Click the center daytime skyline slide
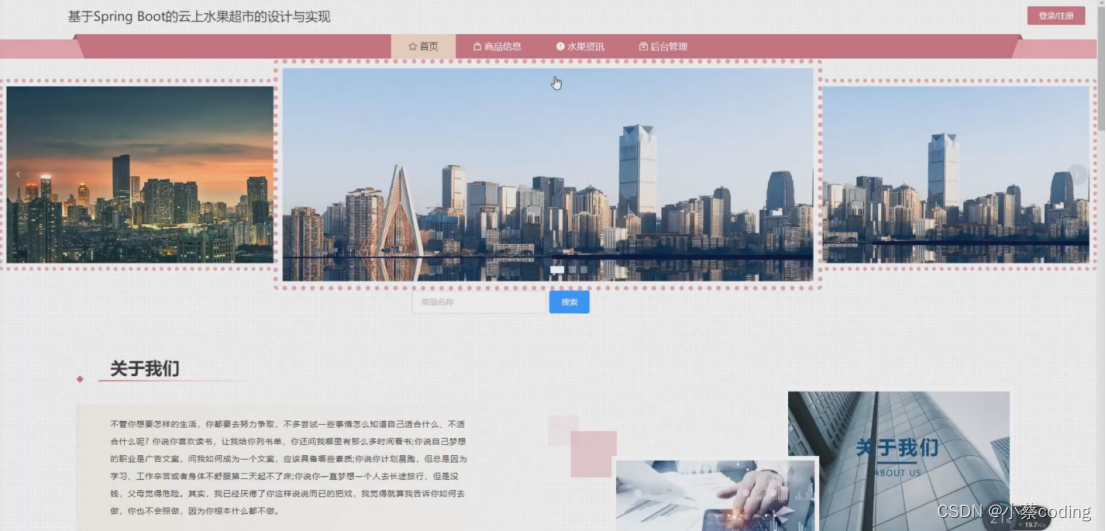 pos(548,174)
